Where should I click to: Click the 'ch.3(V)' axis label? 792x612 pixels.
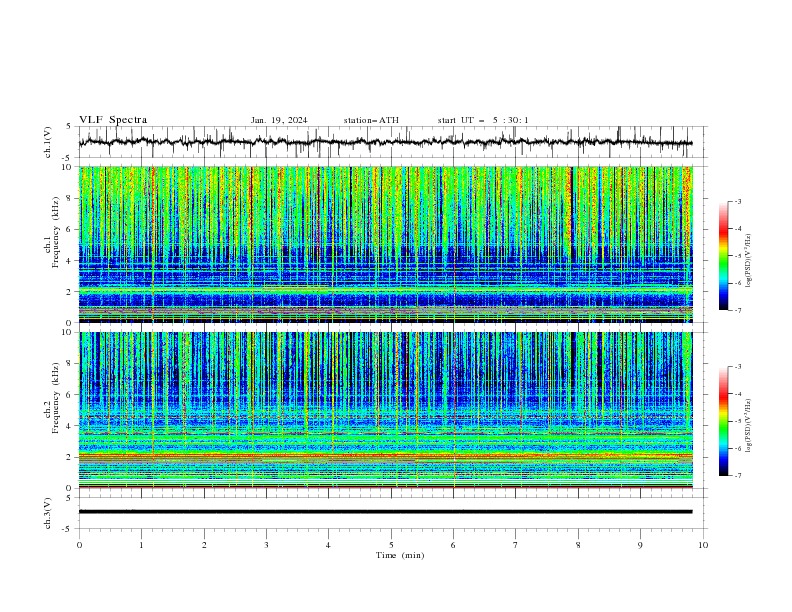pos(48,513)
